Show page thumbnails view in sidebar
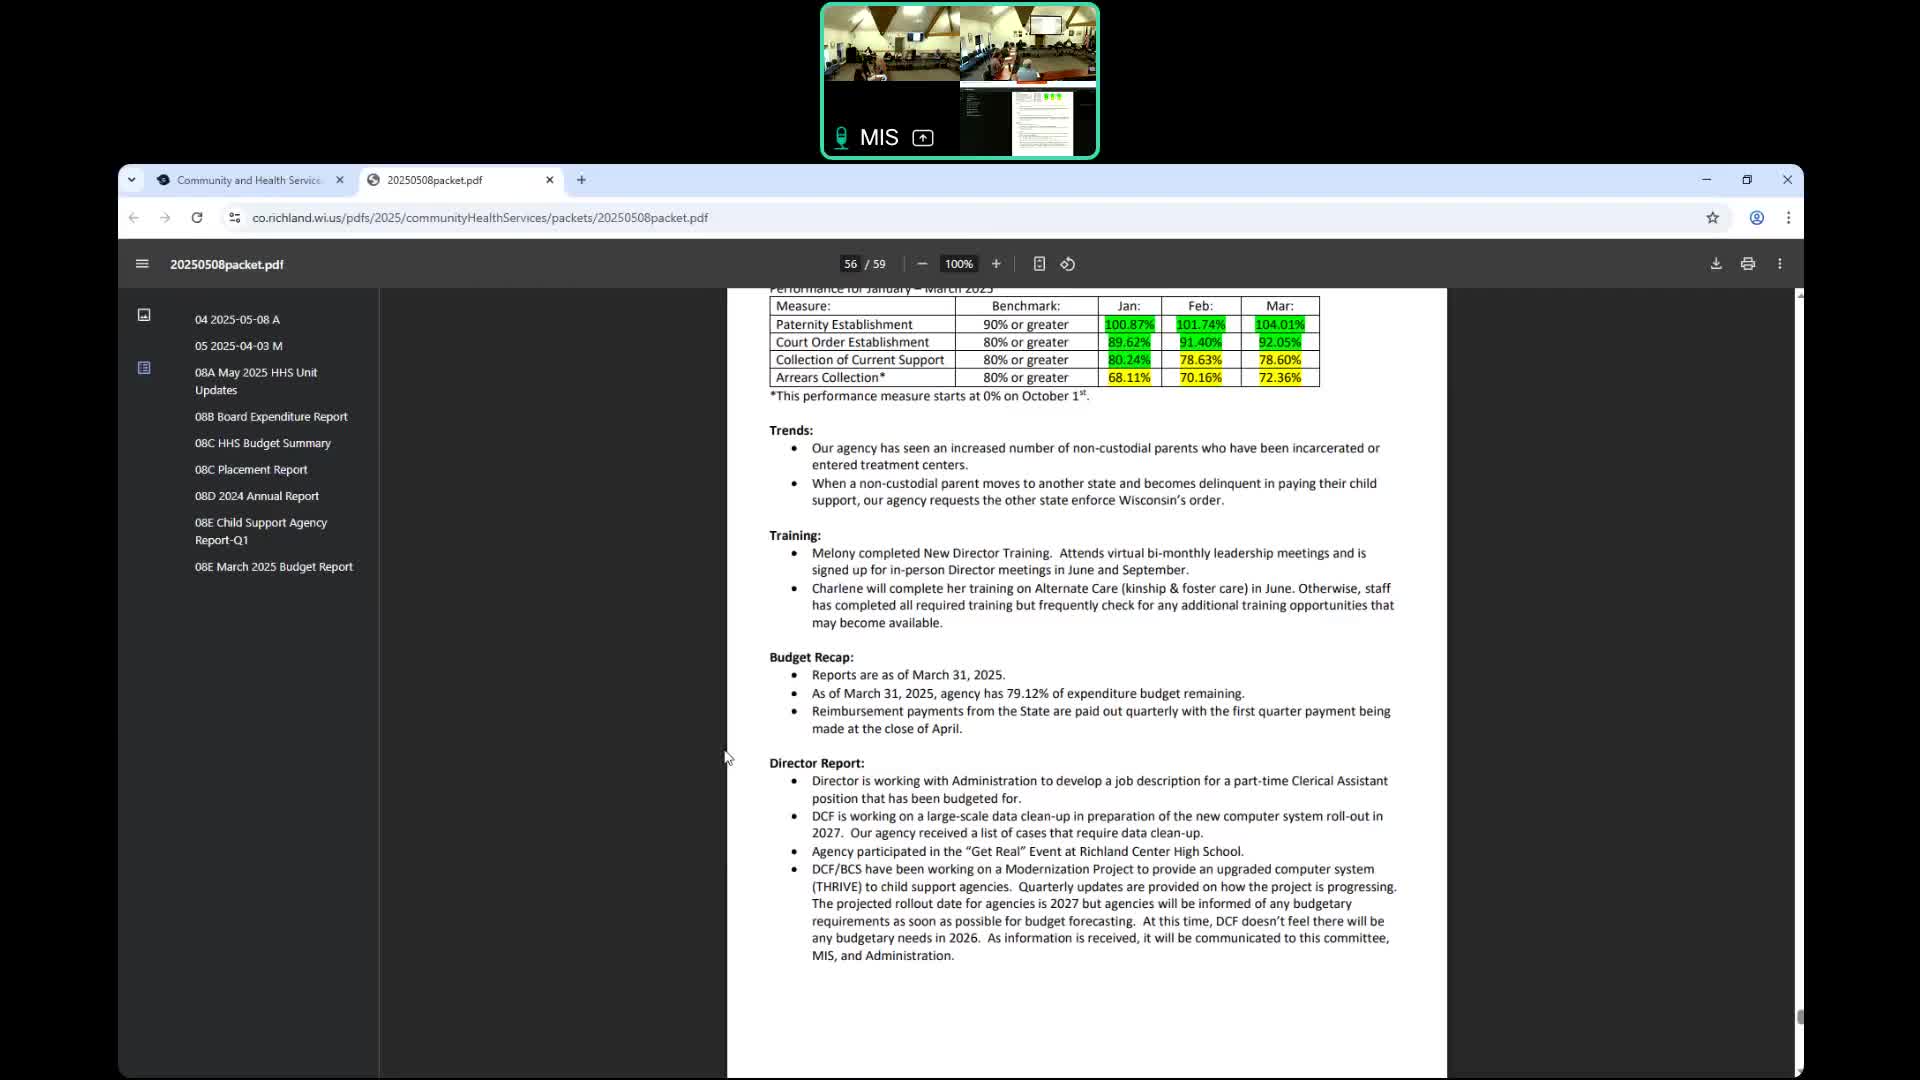1920x1080 pixels. [x=144, y=315]
